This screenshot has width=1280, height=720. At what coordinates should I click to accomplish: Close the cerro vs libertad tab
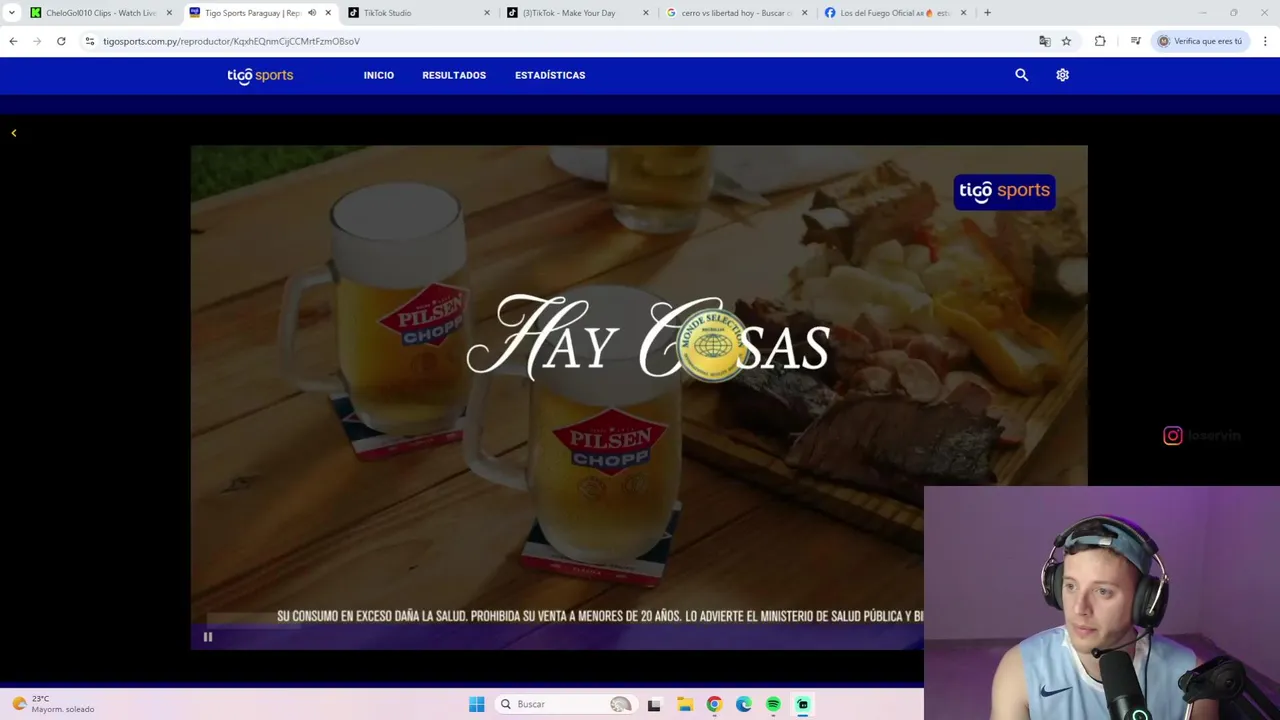coord(804,13)
